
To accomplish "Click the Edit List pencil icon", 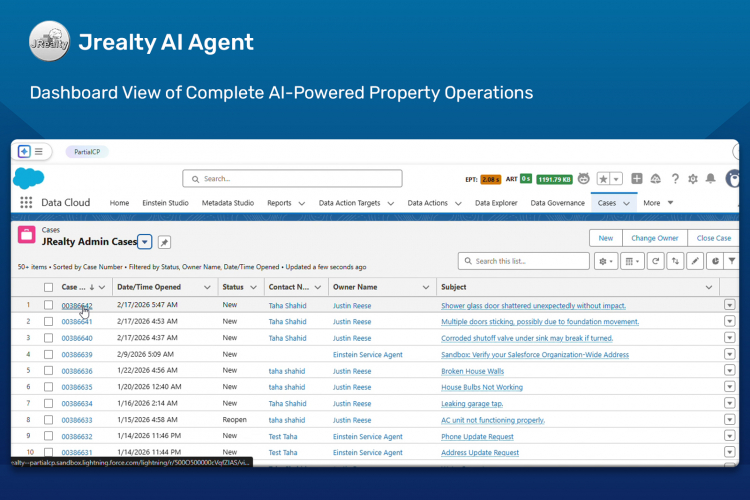I will [x=695, y=261].
